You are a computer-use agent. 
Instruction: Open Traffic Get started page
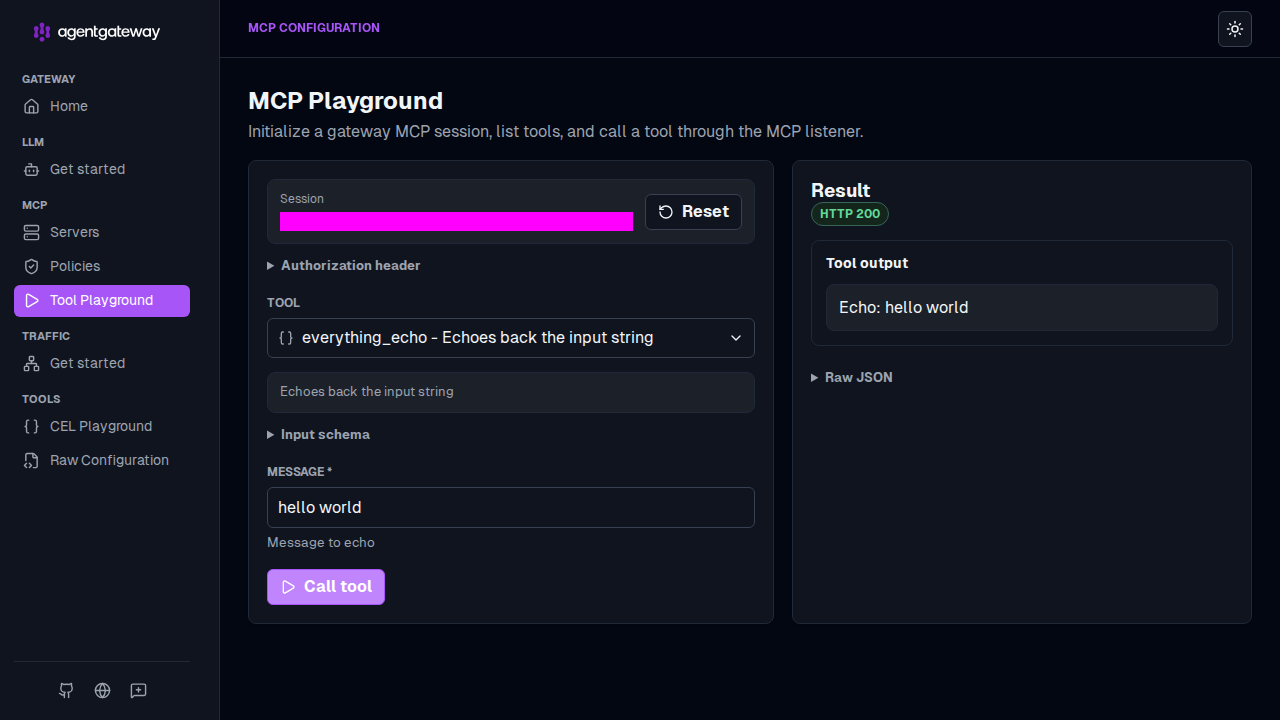[101, 363]
